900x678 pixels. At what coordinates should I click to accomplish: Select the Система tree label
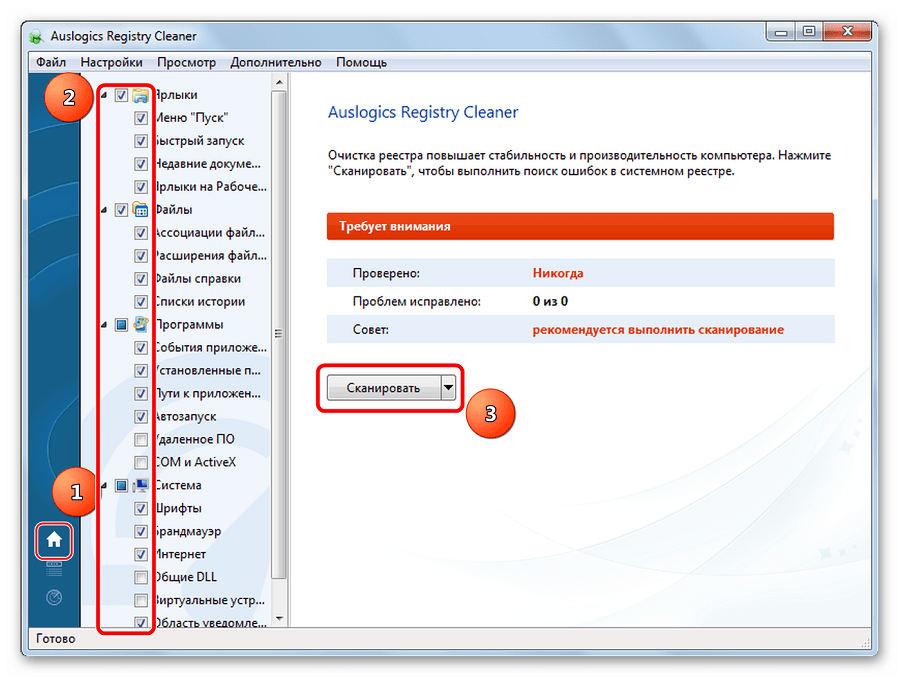[179, 486]
